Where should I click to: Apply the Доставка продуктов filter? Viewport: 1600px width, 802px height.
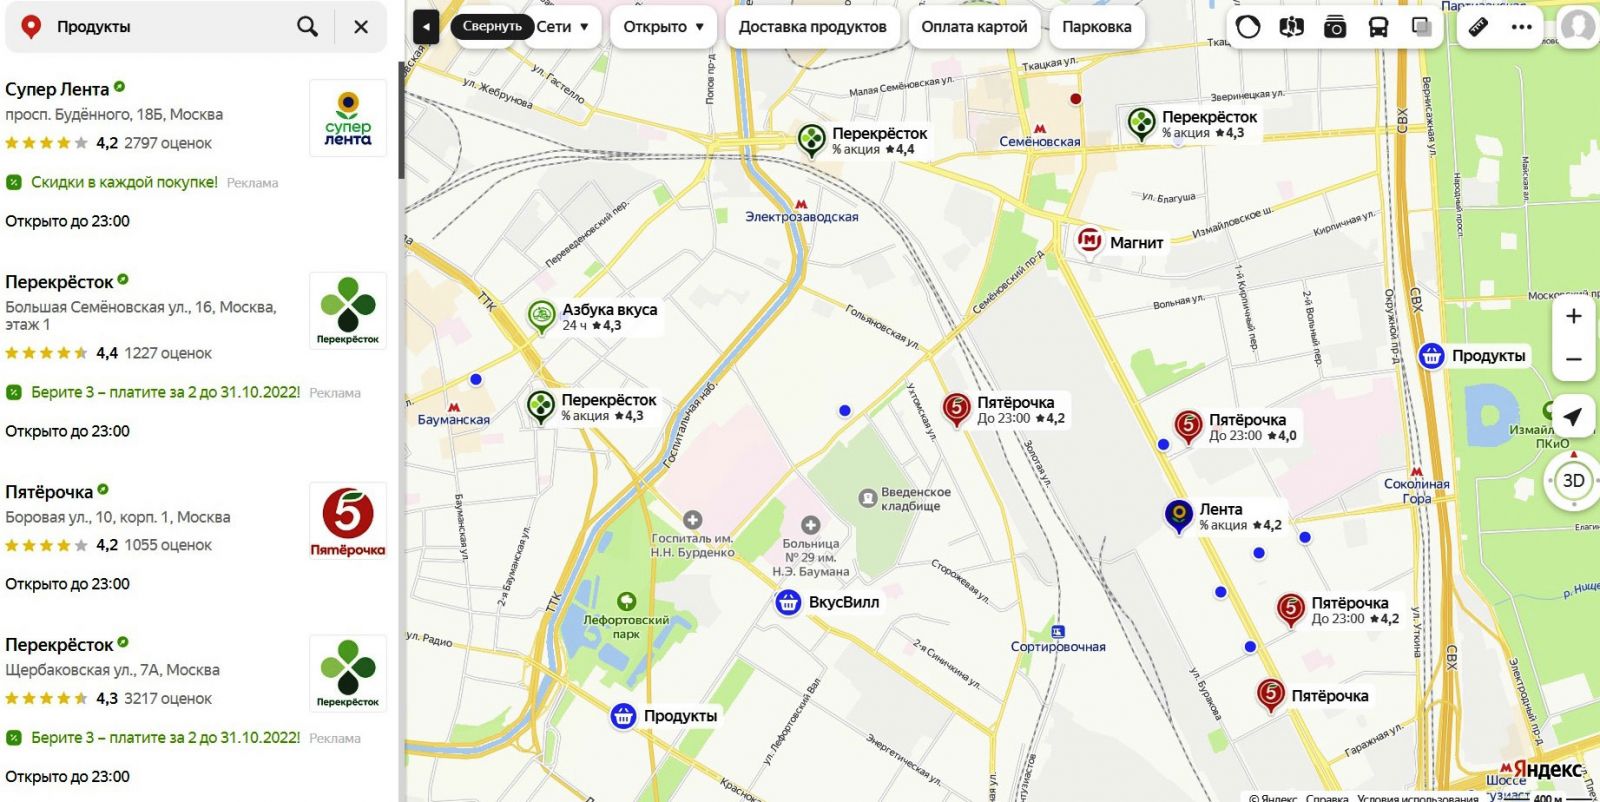click(x=812, y=27)
